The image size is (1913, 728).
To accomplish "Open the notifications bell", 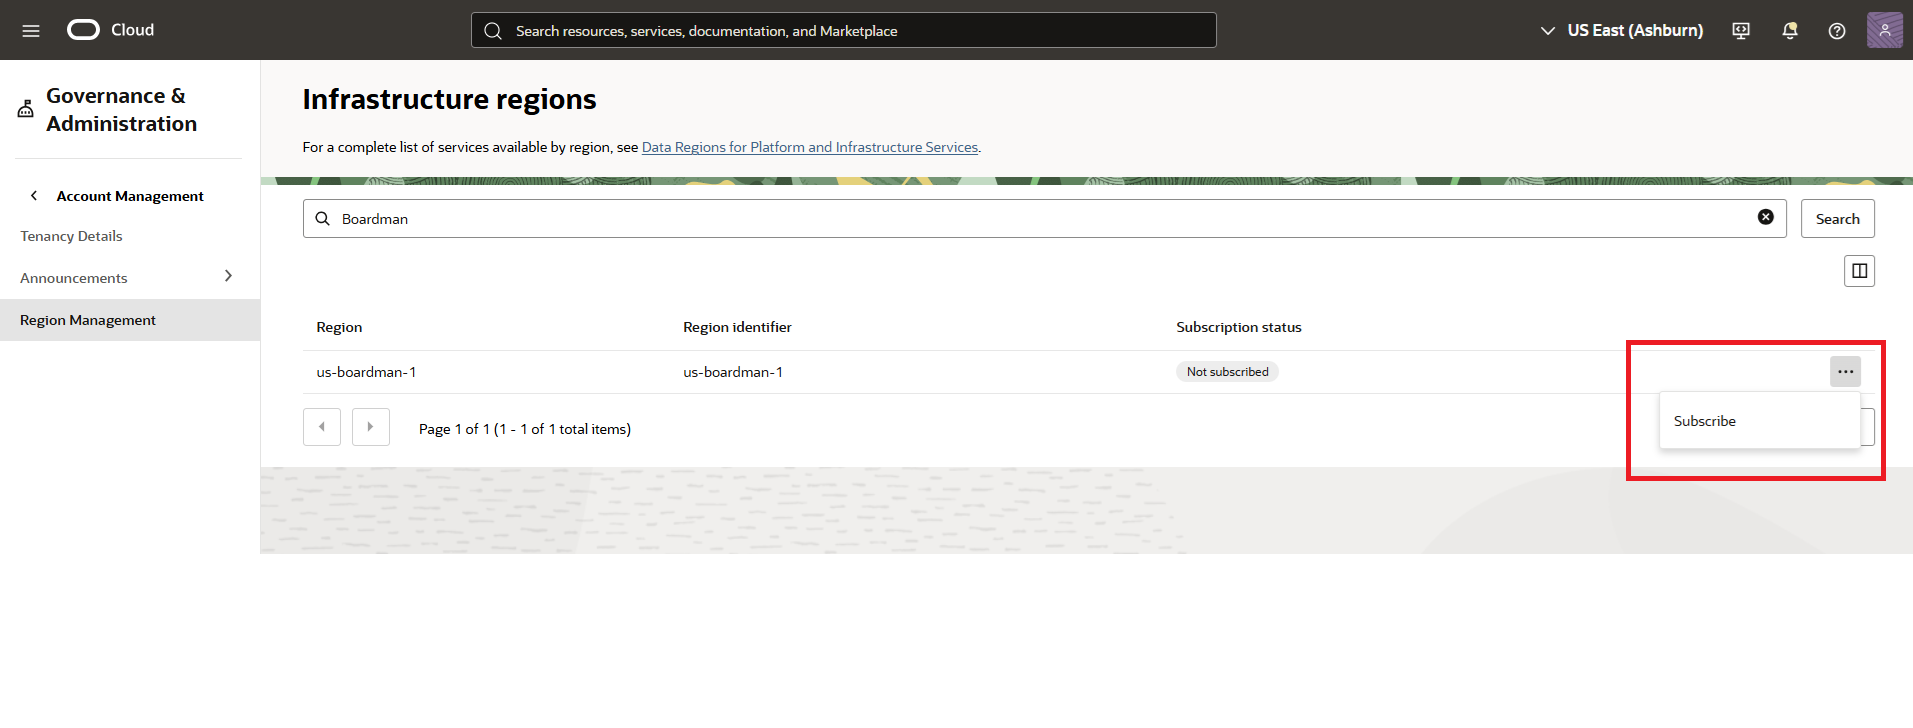I will 1790,31.
